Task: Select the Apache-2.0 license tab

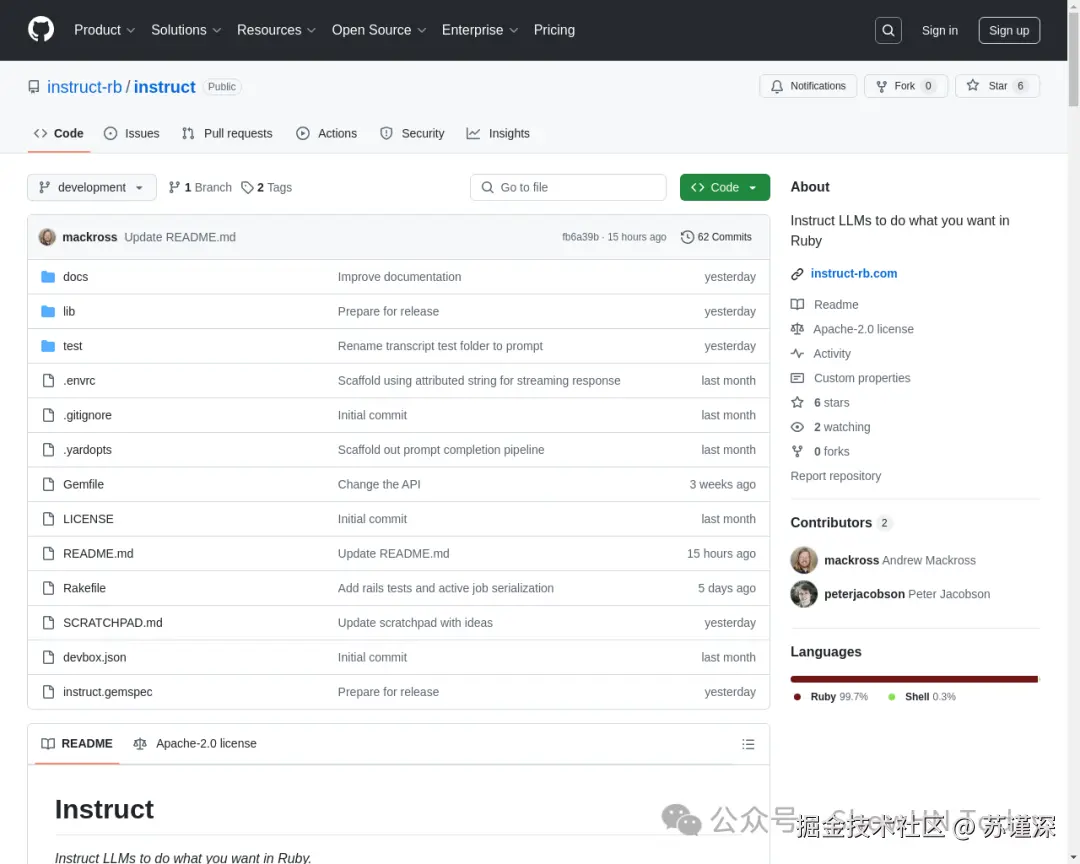Action: (x=195, y=743)
